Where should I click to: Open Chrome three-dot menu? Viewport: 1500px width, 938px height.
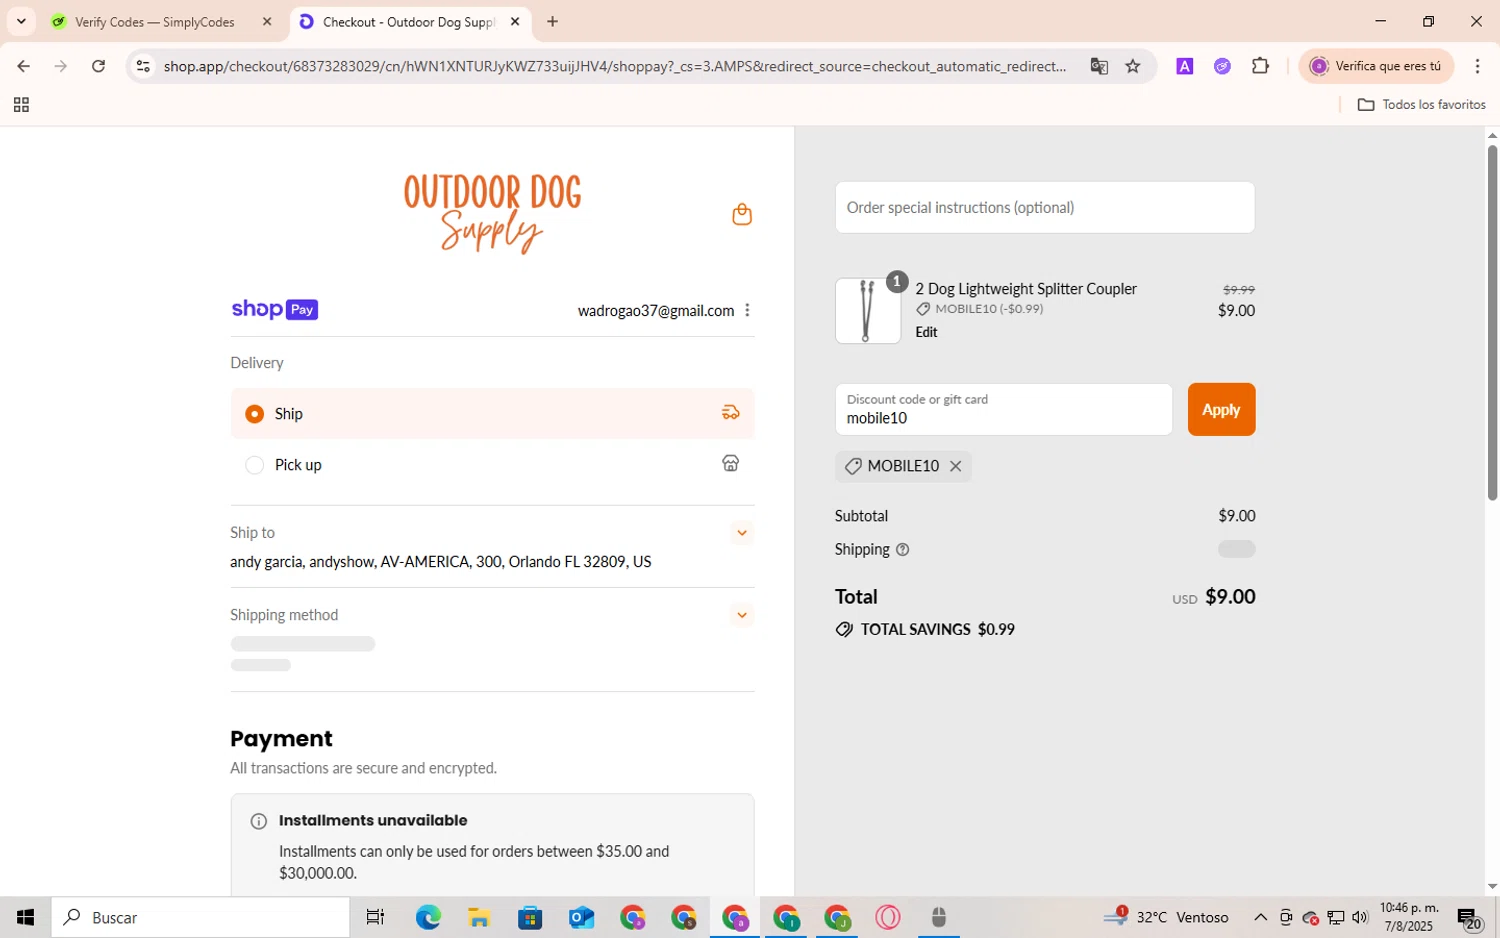[1477, 66]
